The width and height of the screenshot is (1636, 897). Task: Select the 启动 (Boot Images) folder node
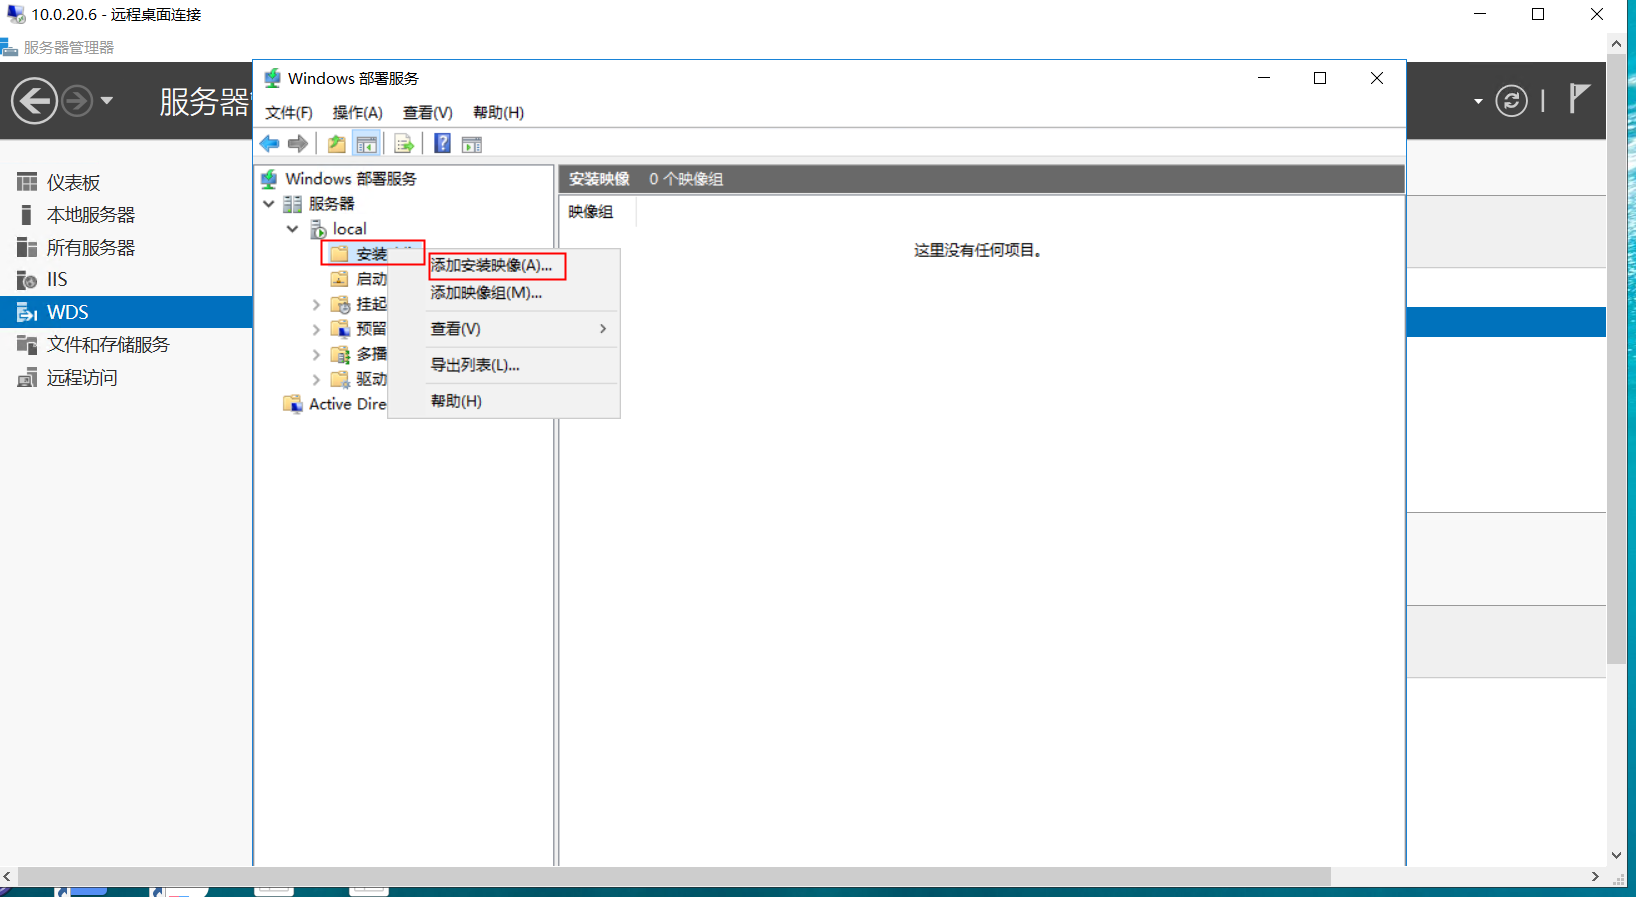coord(360,279)
